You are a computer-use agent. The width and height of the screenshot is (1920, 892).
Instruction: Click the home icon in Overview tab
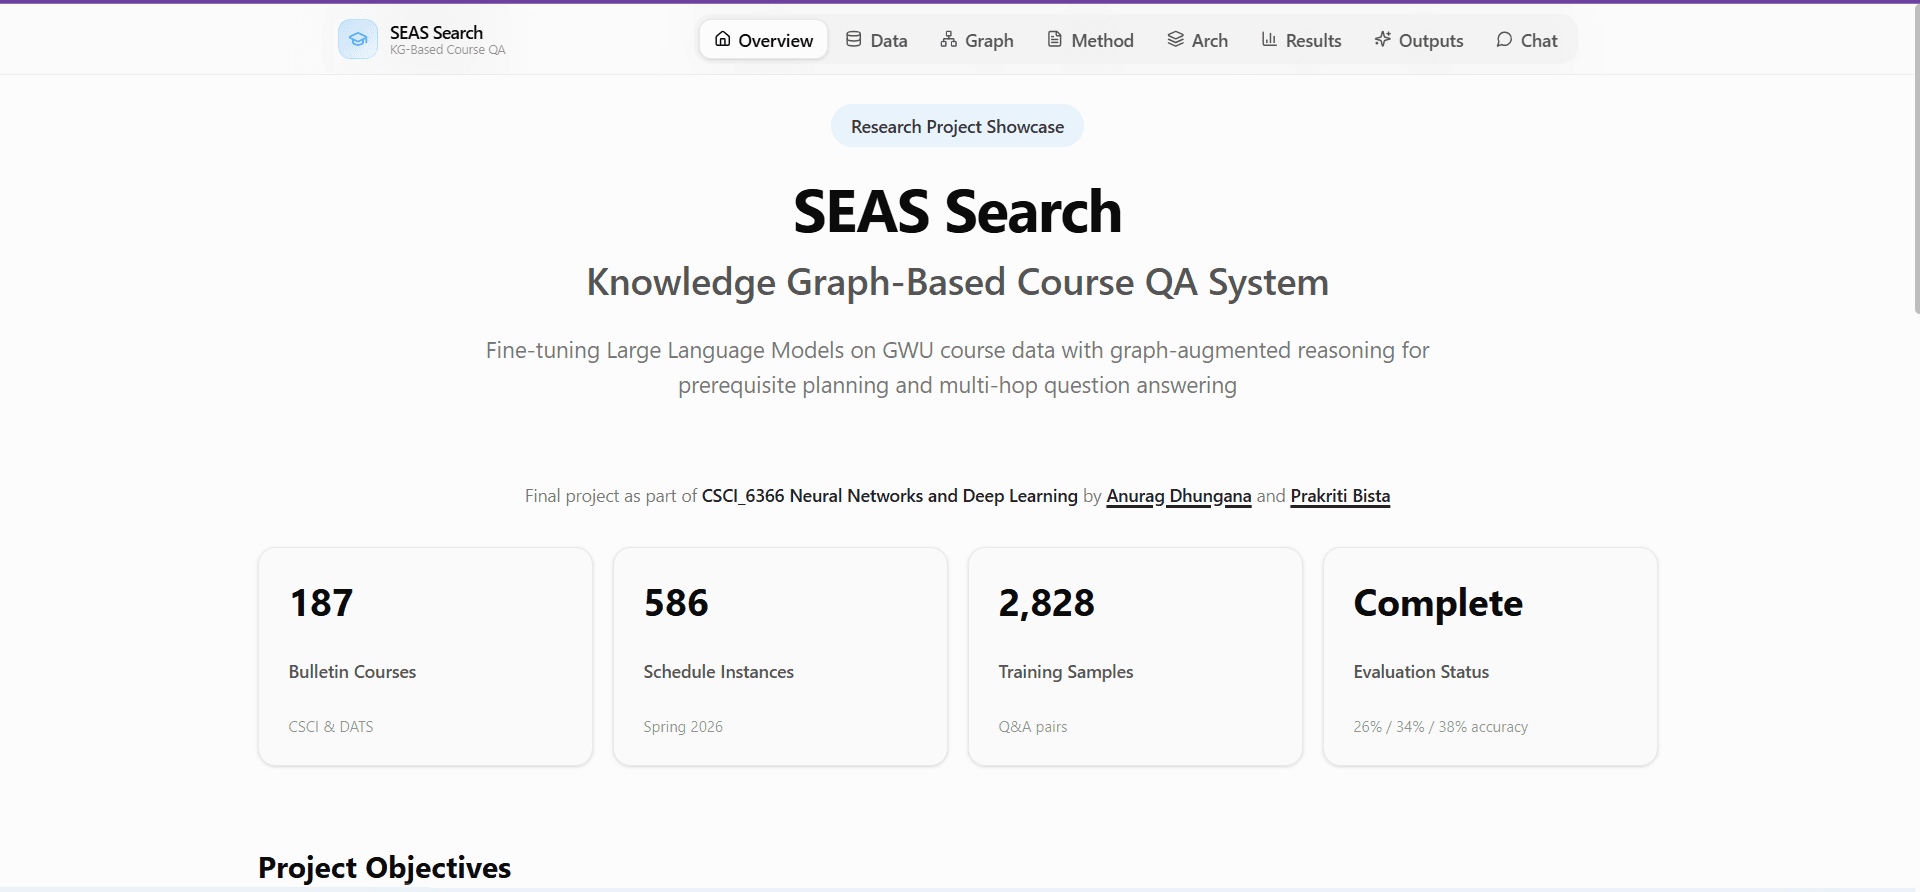tap(722, 40)
